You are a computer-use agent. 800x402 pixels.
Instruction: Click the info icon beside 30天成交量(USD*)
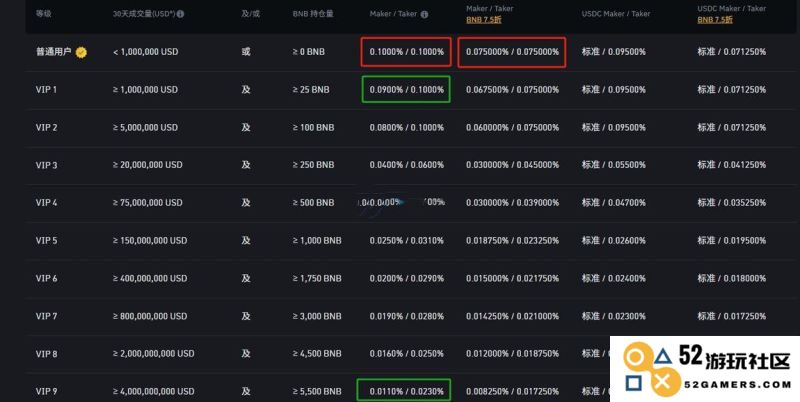[180, 14]
